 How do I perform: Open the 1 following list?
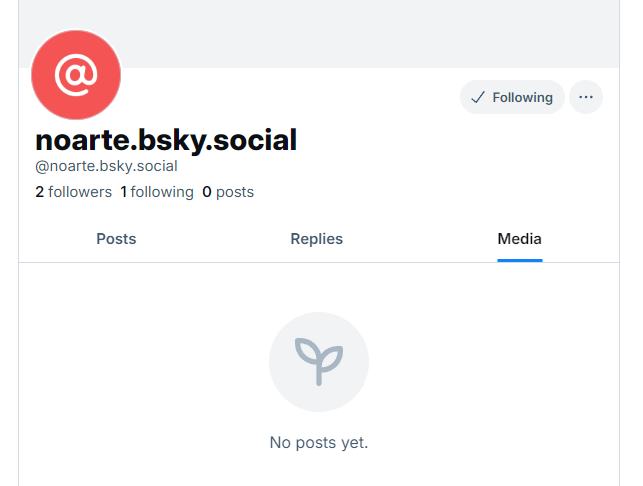[157, 192]
